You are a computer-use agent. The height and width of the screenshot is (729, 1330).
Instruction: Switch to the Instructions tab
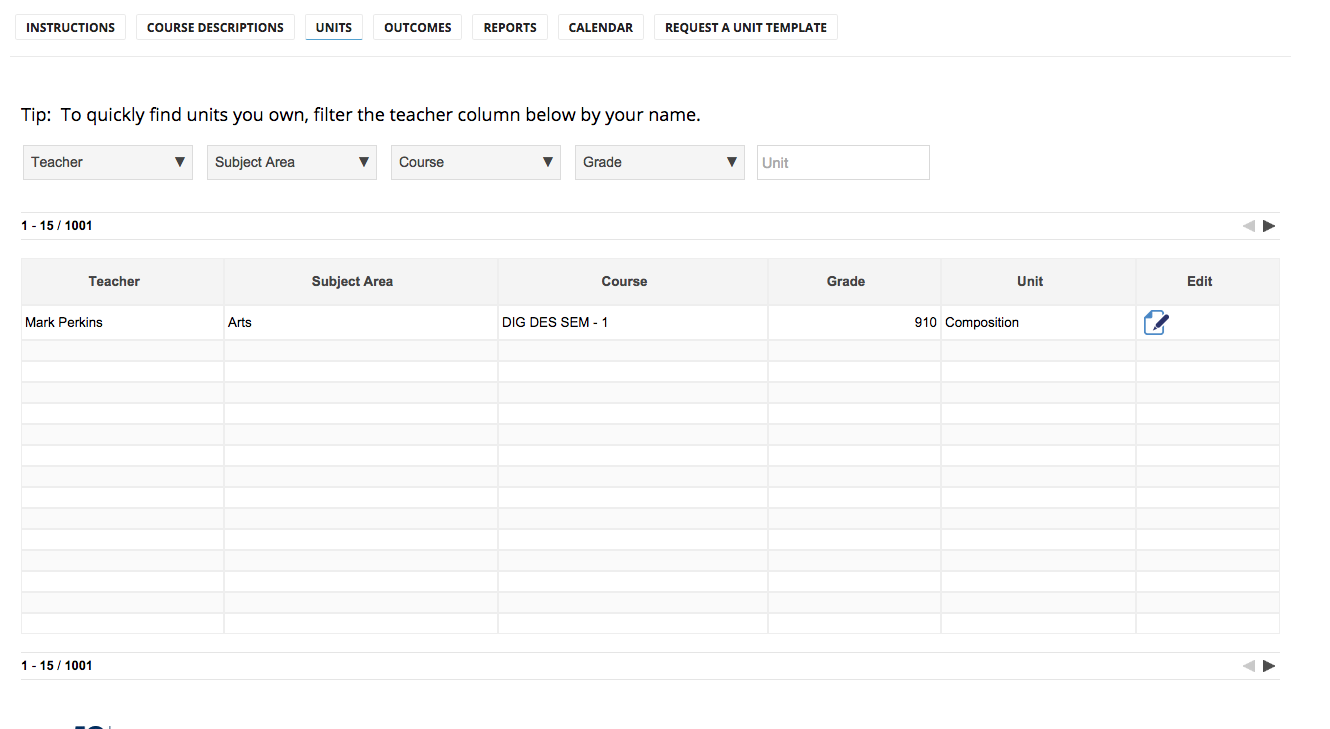[70, 28]
